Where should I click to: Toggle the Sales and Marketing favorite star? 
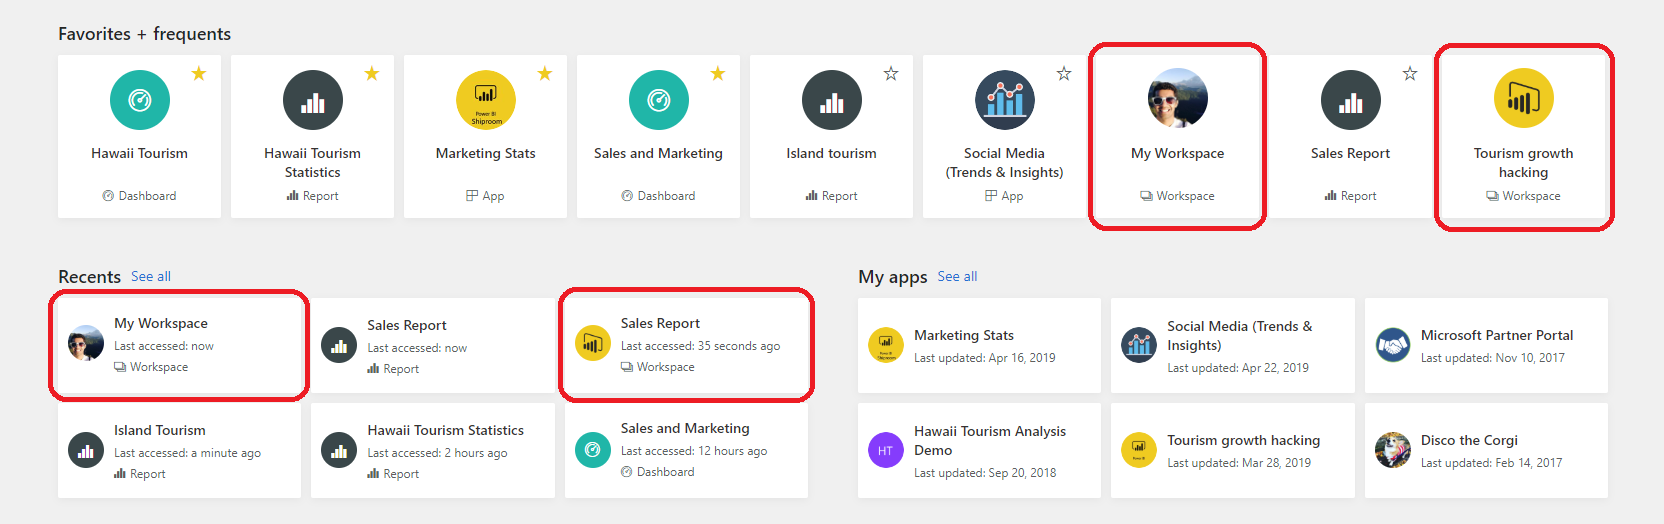click(x=718, y=73)
